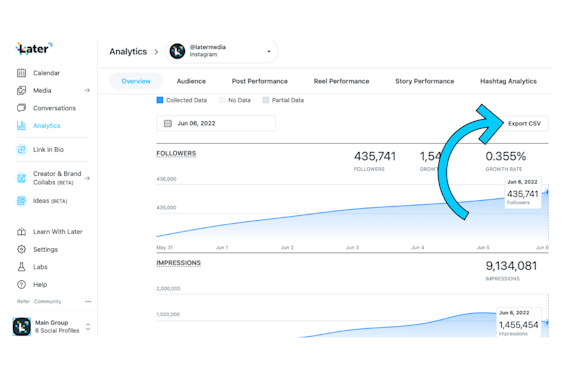The height and width of the screenshot is (375, 563).
Task: Click the Ideas (BETA) icon
Action: point(22,201)
